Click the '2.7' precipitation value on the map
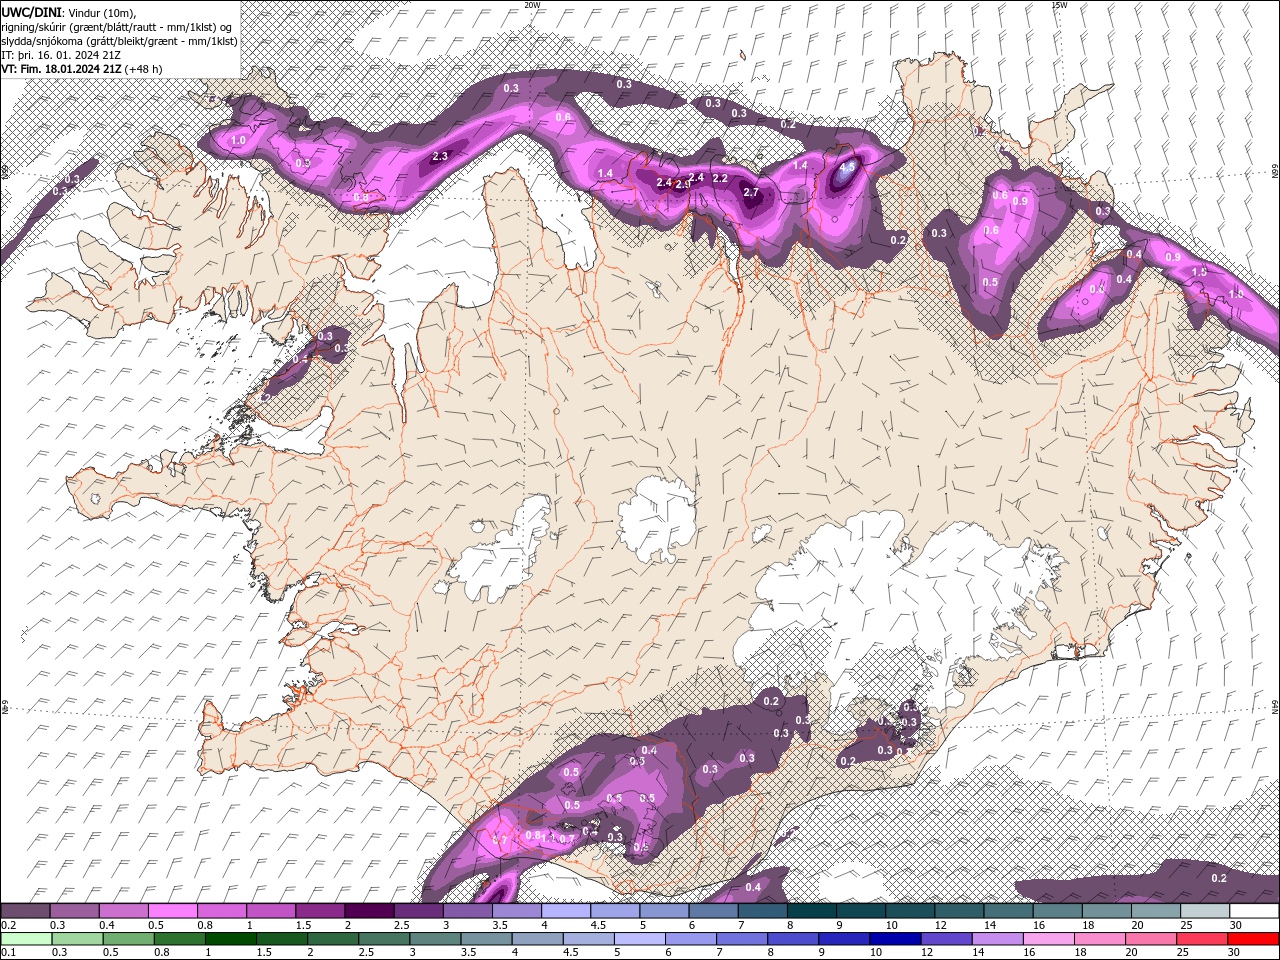Image resolution: width=1280 pixels, height=960 pixels. click(752, 192)
